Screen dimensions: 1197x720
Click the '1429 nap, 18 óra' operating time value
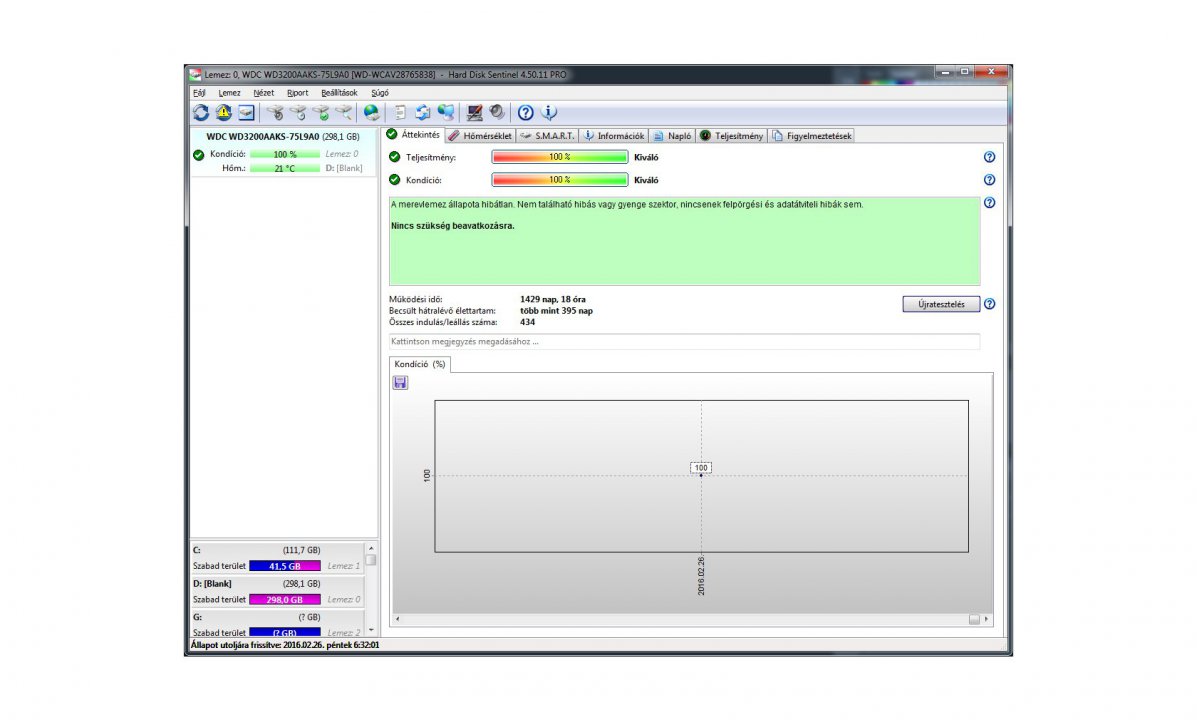coord(553,299)
